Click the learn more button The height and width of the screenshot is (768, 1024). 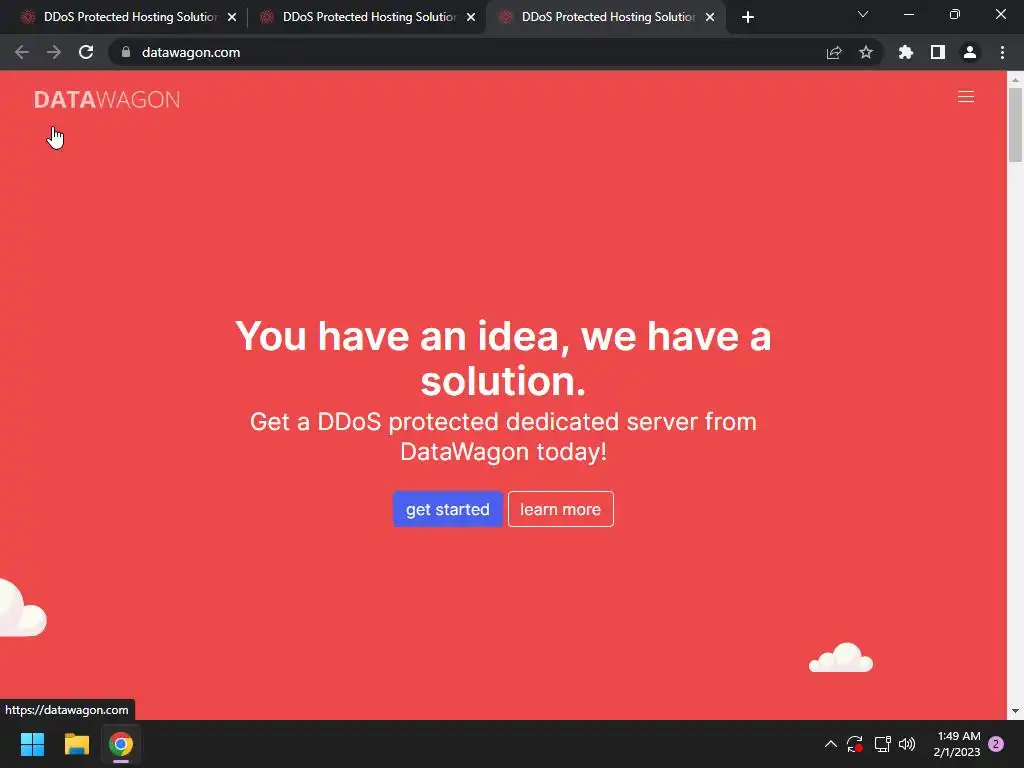point(560,509)
